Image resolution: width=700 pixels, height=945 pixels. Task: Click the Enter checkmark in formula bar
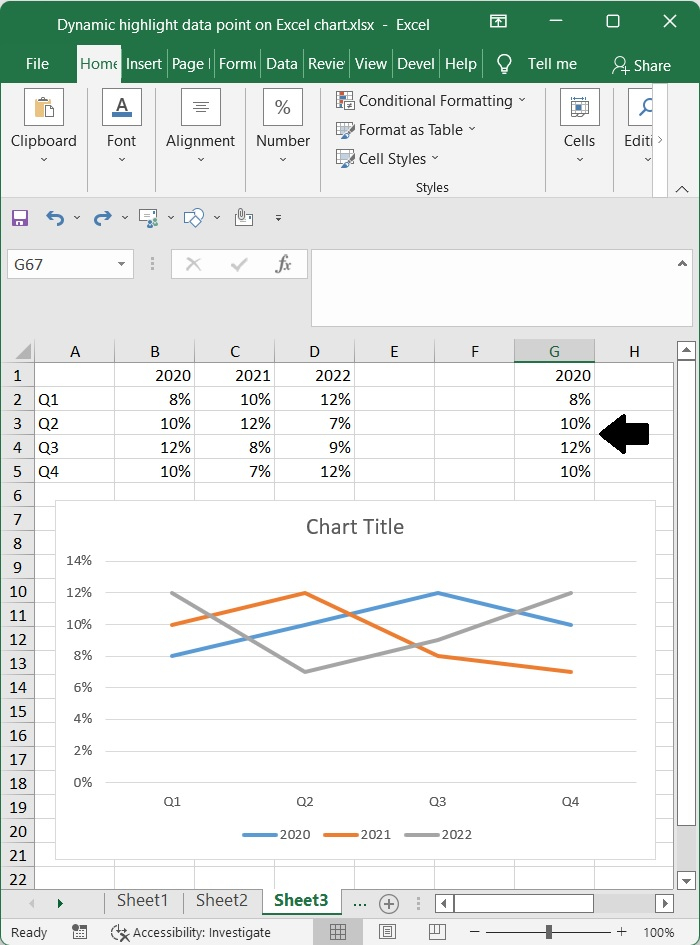pyautogui.click(x=239, y=264)
